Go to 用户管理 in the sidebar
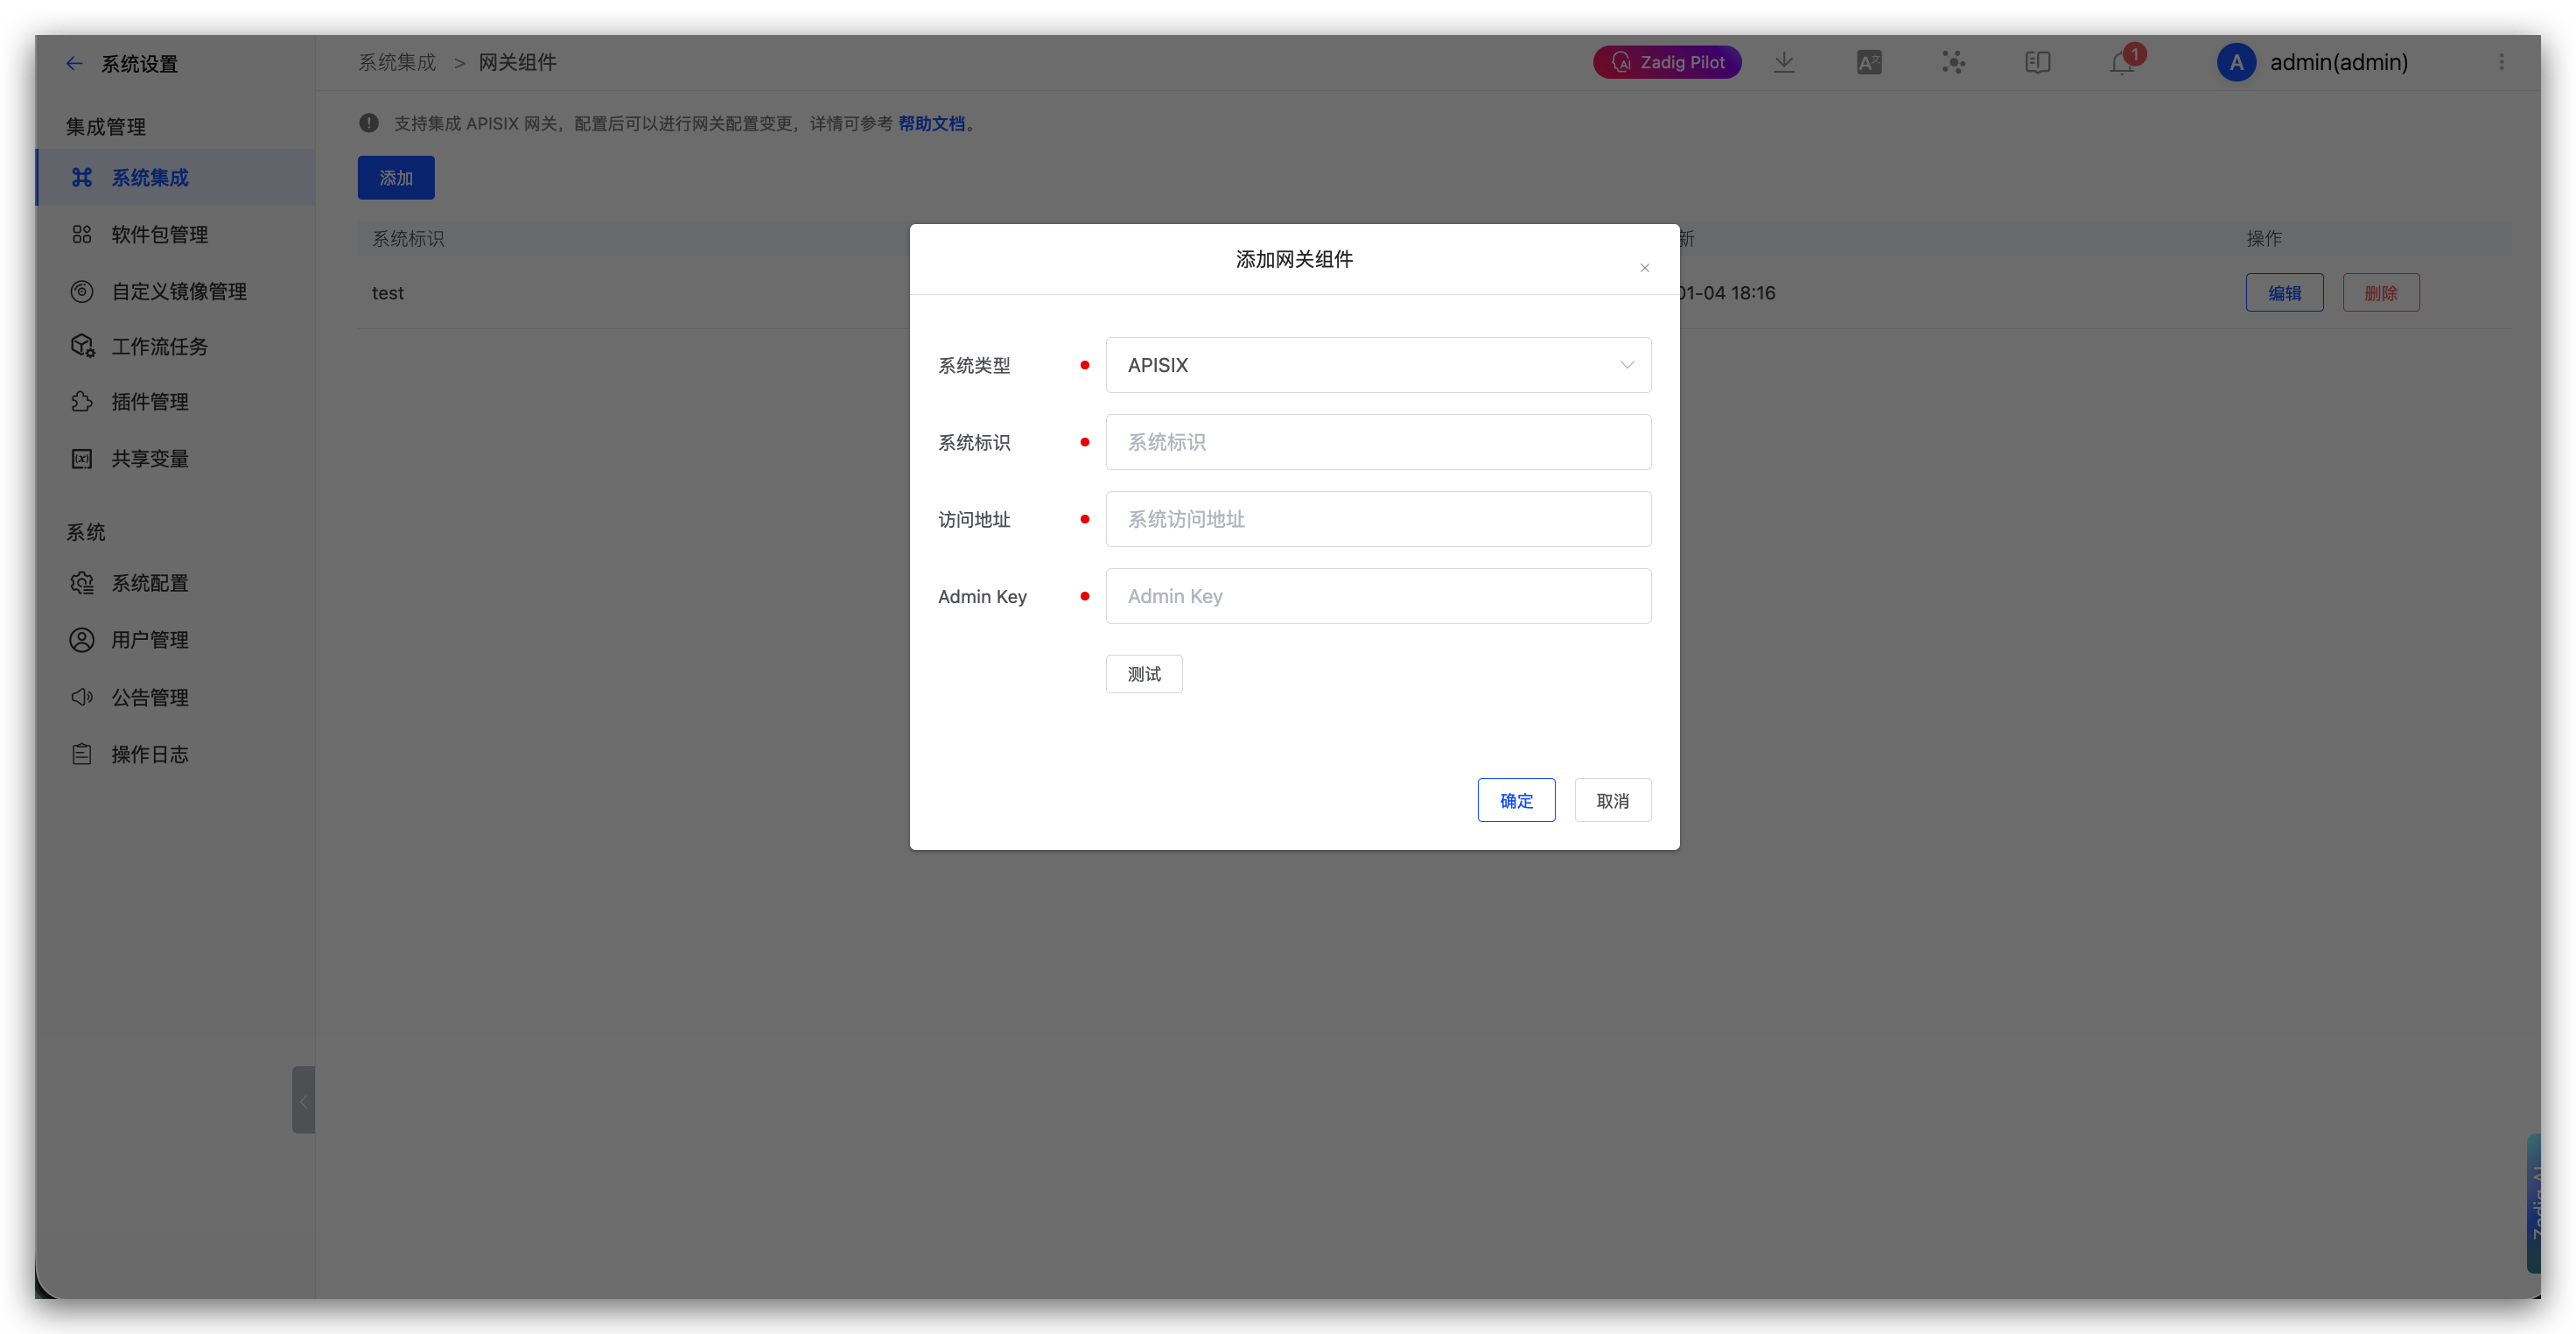Image resolution: width=2576 pixels, height=1334 pixels. tap(149, 639)
